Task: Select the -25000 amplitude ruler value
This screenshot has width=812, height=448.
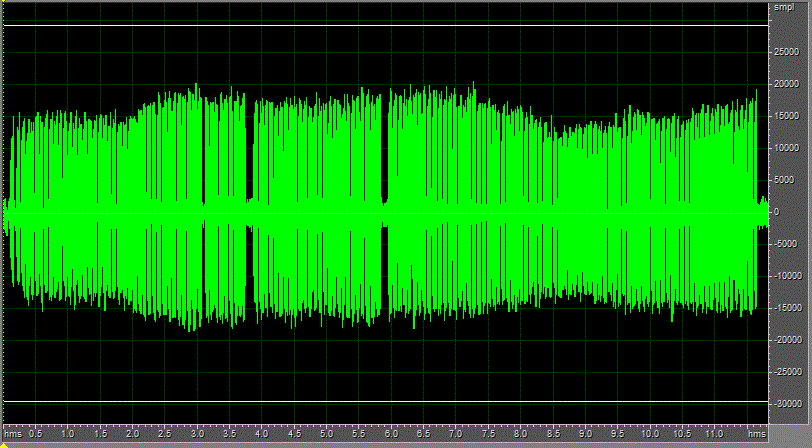Action: pyautogui.click(x=787, y=372)
